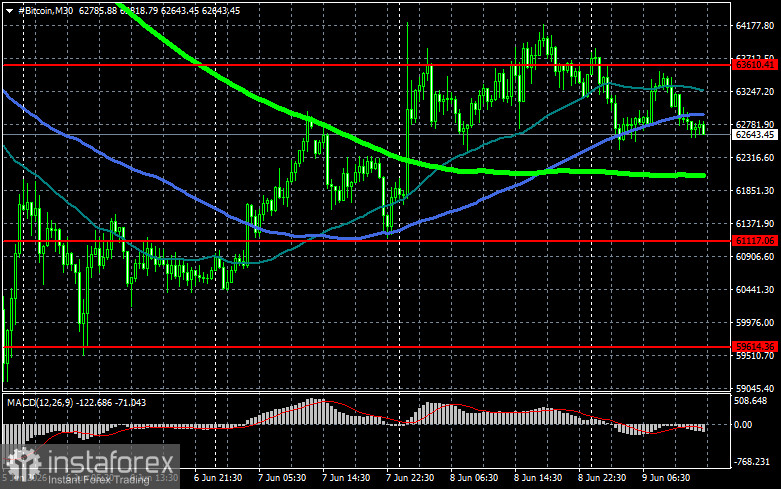Screen dimensions: 781x489
Task: Click the 60441.30 price axis label
Action: coord(755,289)
